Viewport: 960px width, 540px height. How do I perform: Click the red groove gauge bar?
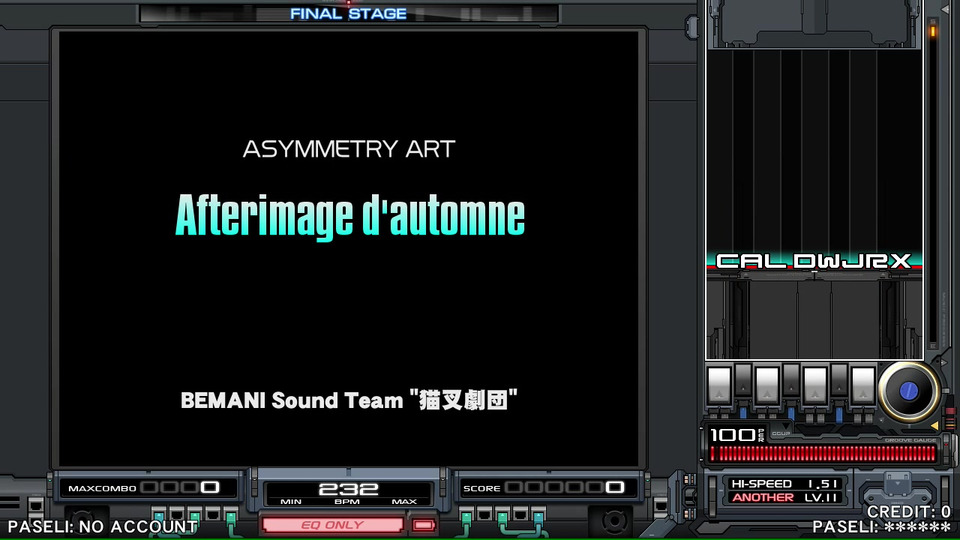coord(823,454)
